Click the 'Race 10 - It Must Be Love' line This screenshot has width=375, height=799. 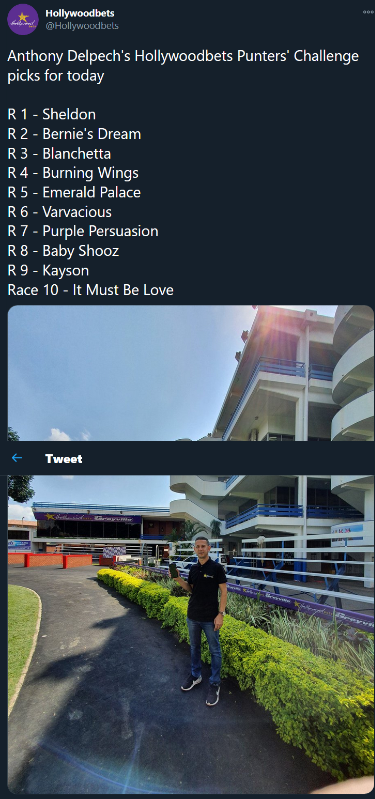[x=90, y=290]
